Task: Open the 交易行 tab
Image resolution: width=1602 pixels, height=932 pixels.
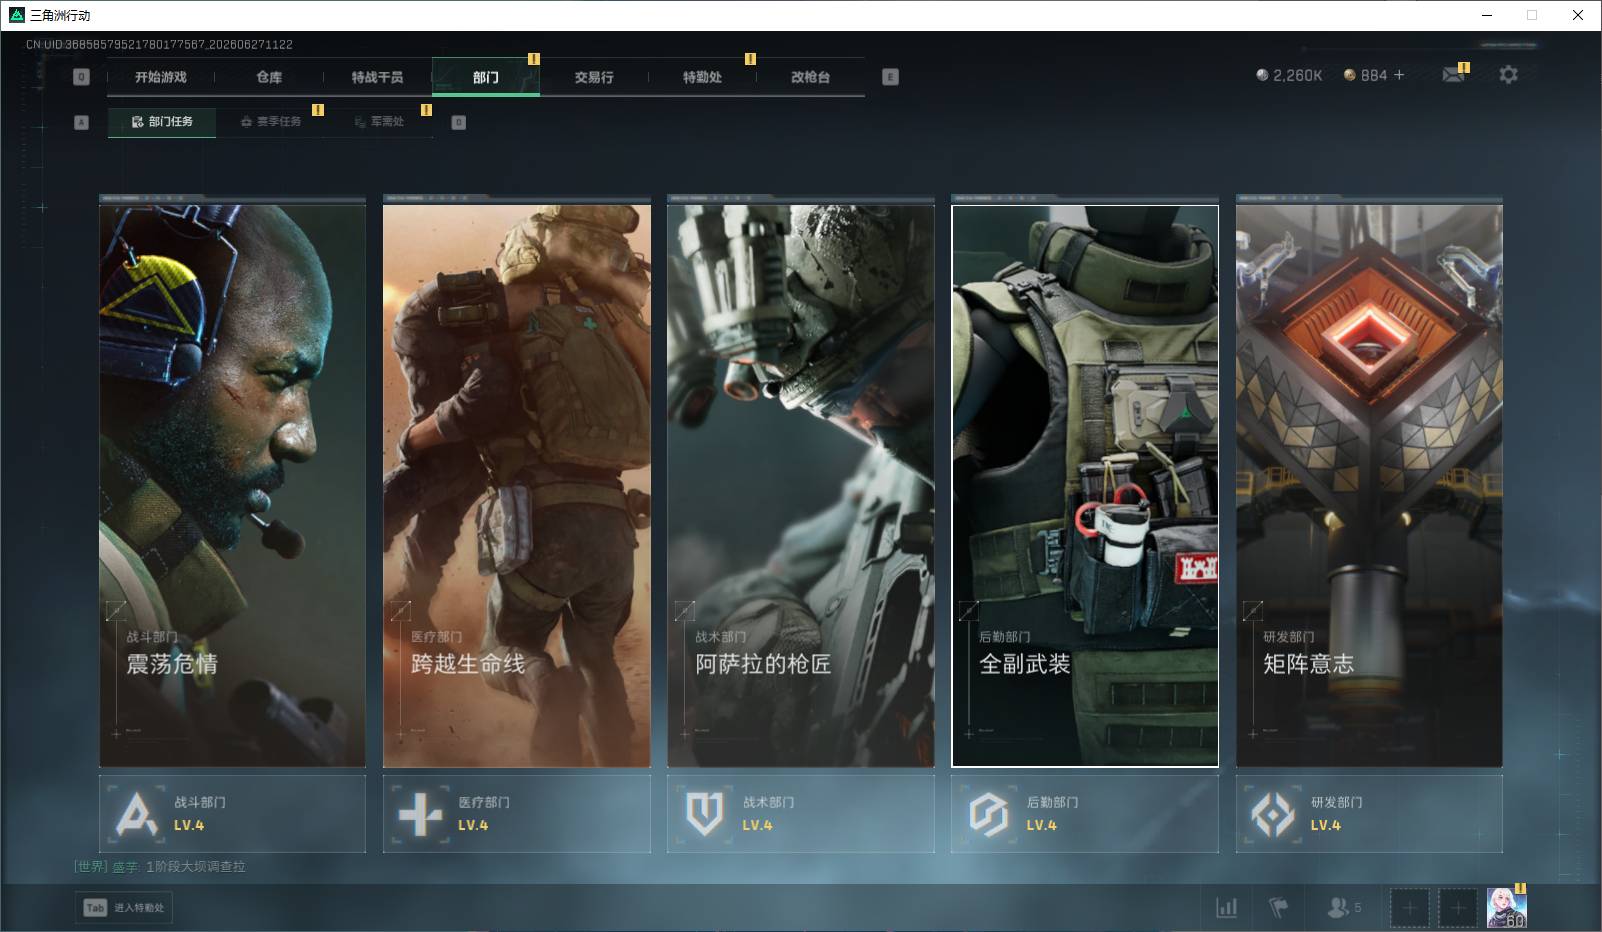Action: (x=594, y=77)
